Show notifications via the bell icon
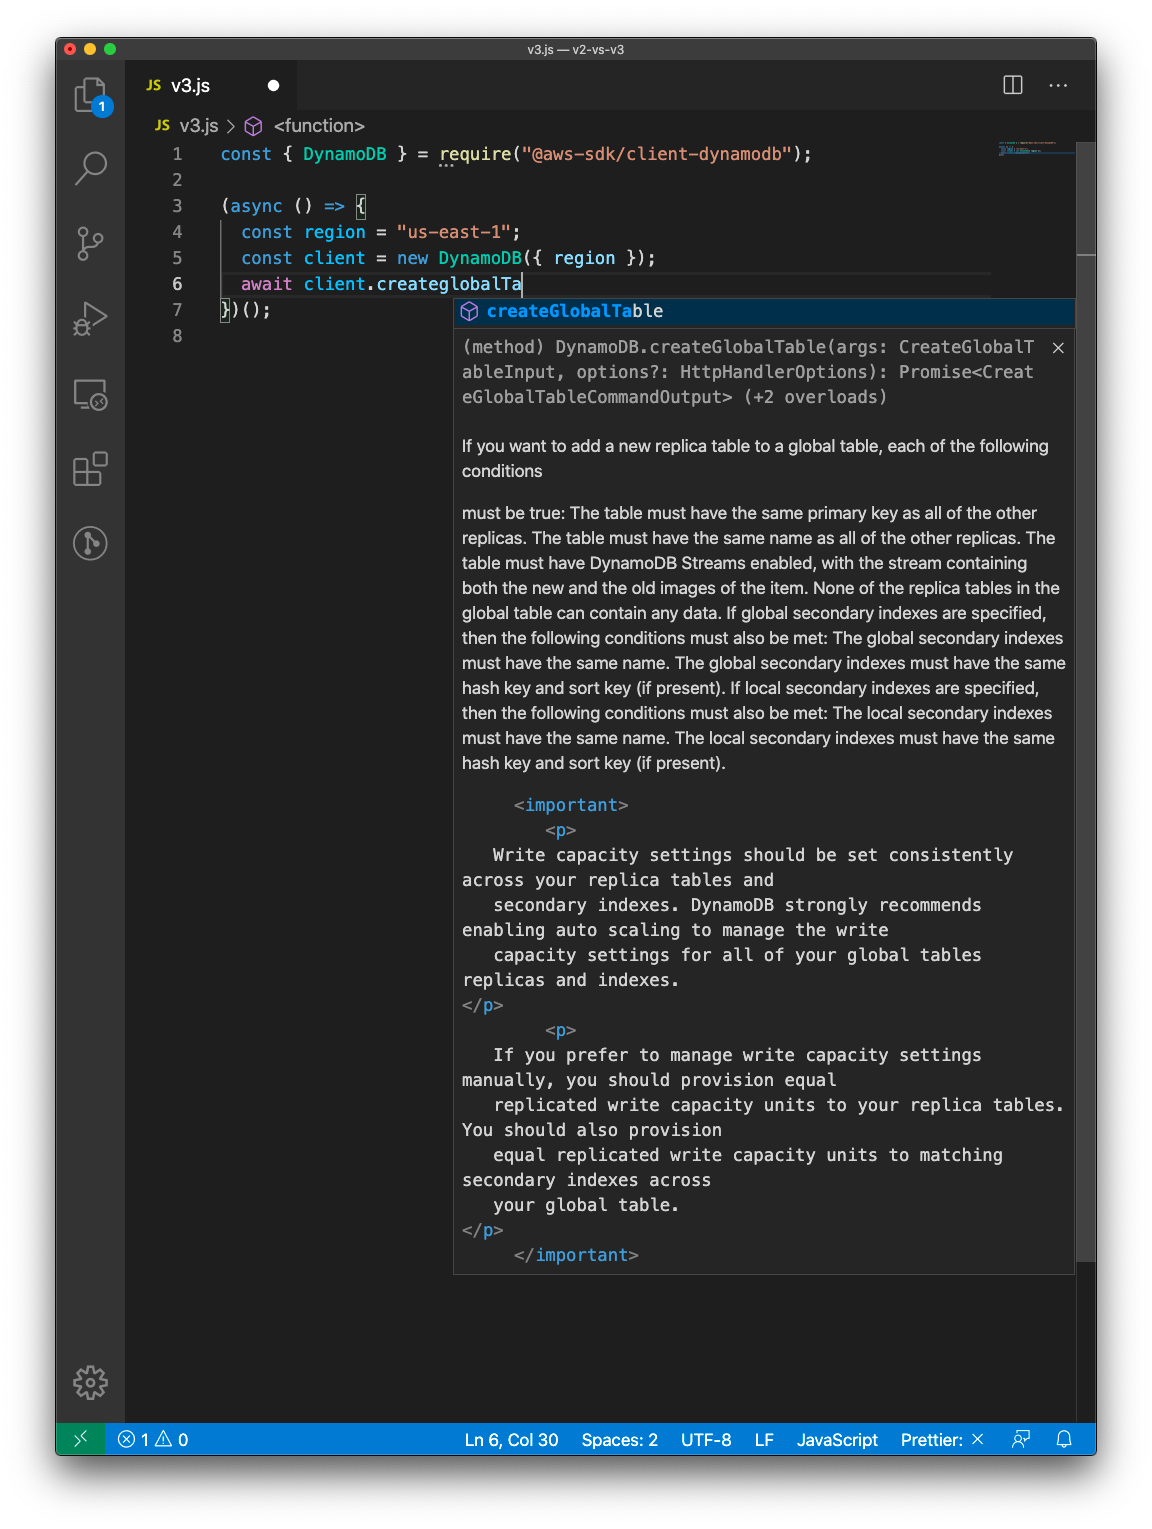This screenshot has width=1152, height=1529. tap(1064, 1440)
